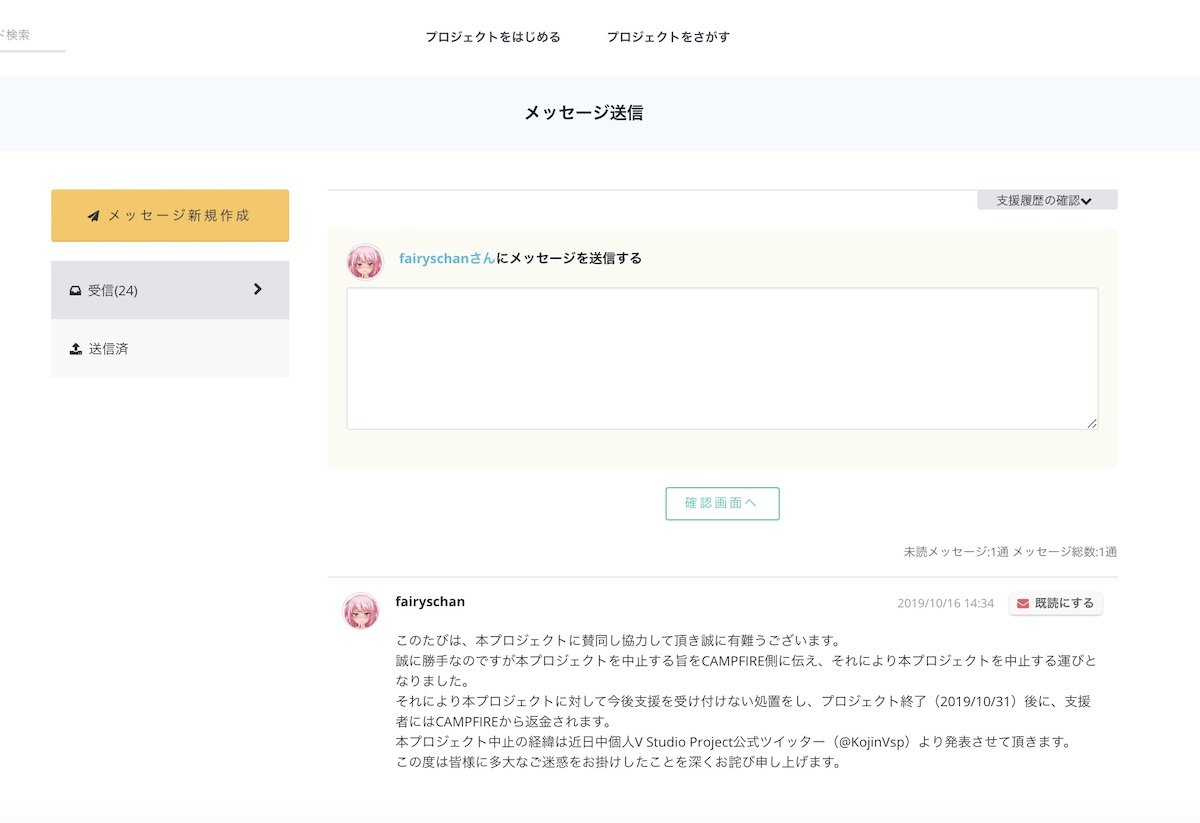Click the chevron arrow in 受信(24) row
Image resolution: width=1200 pixels, height=823 pixels.
click(x=257, y=289)
